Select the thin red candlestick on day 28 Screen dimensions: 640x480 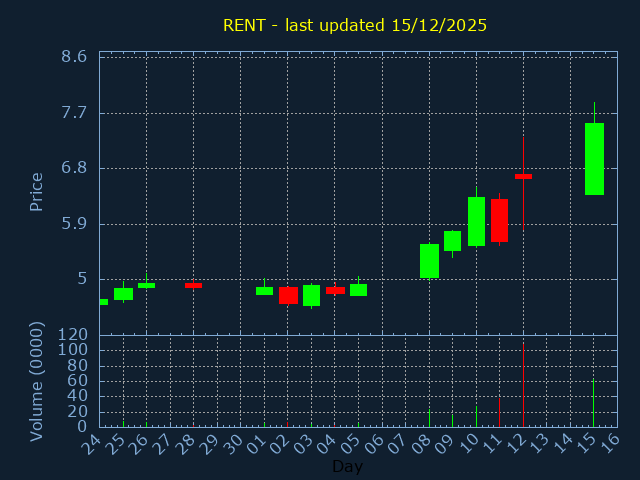(193, 285)
